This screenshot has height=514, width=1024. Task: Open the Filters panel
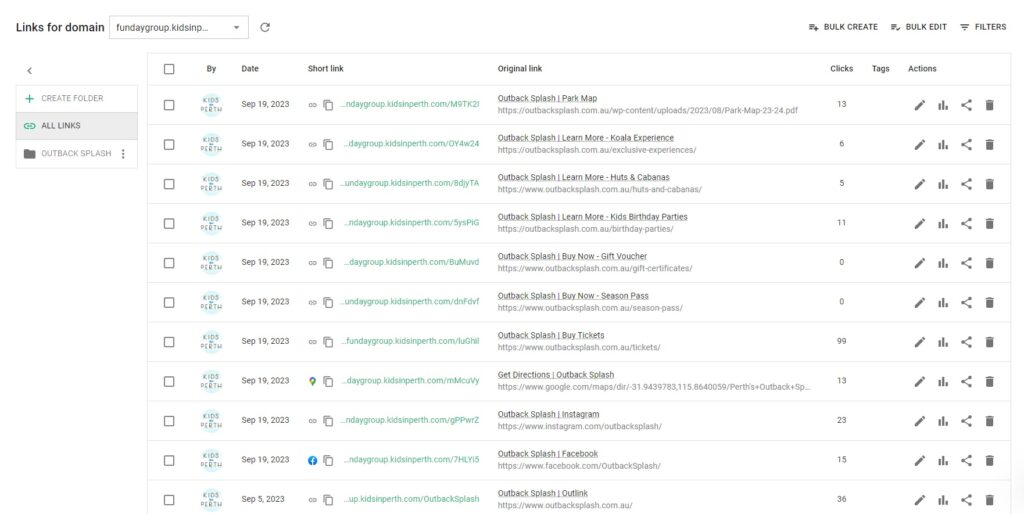(982, 27)
